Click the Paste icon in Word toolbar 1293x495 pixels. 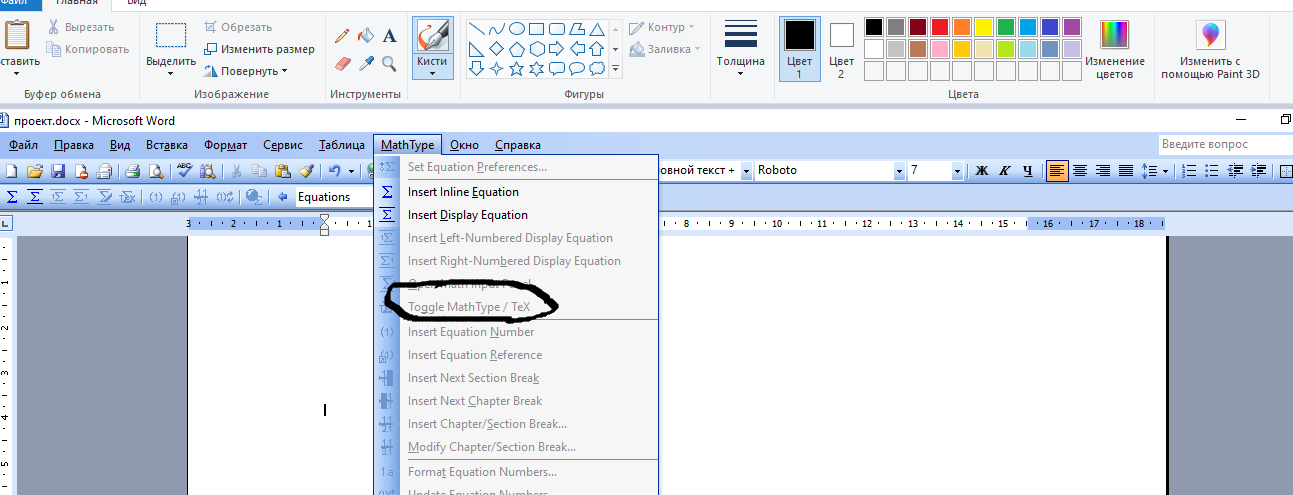point(283,171)
